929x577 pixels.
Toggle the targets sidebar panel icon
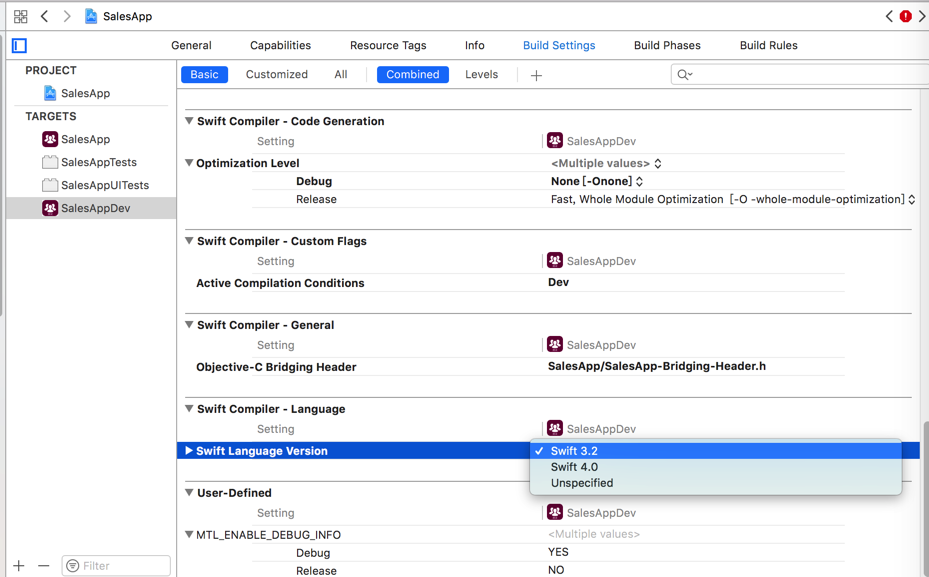click(19, 46)
